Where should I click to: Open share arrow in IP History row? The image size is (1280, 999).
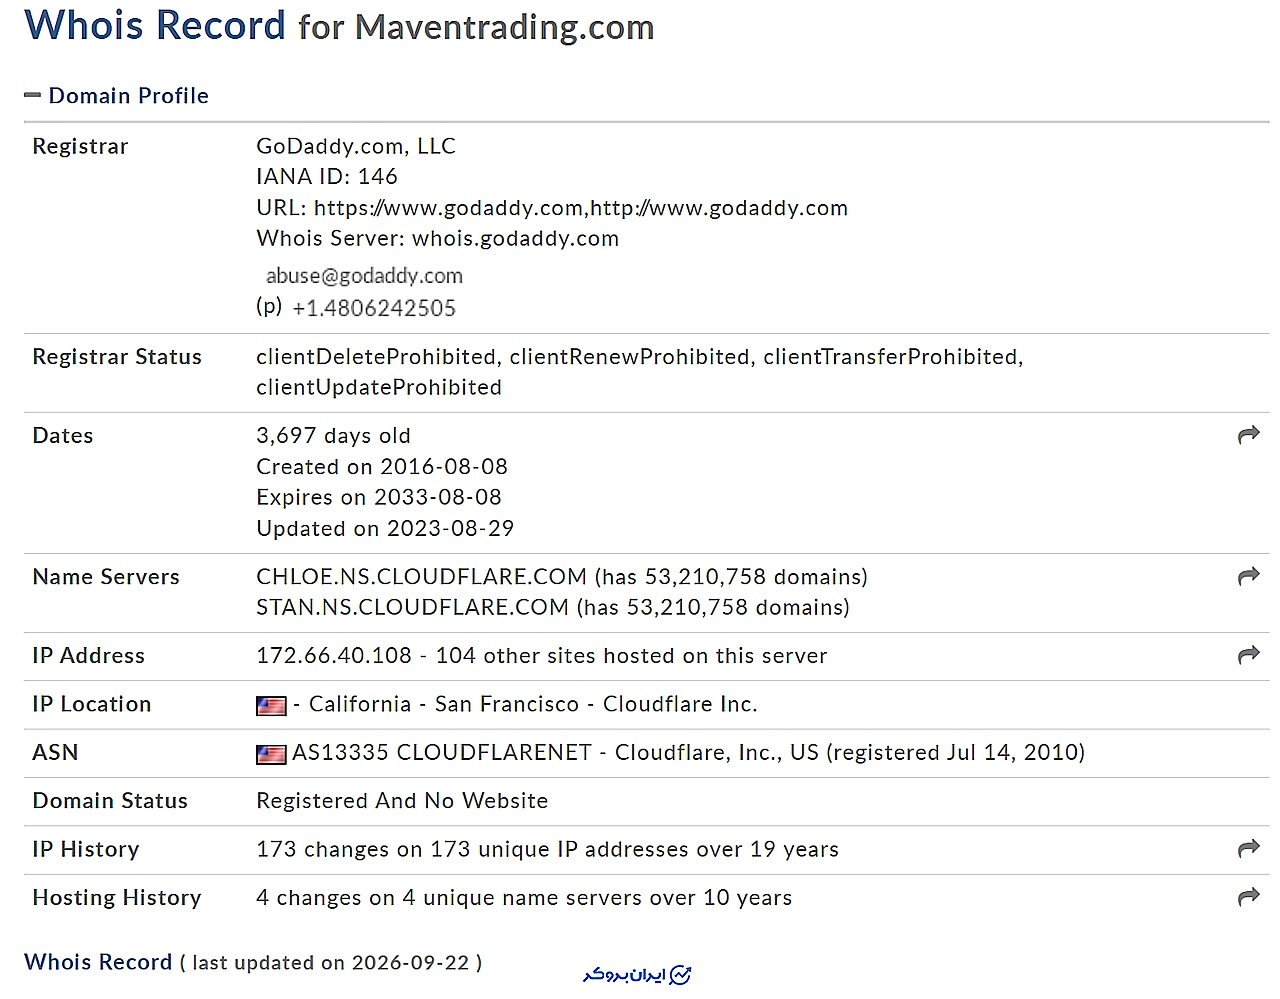point(1248,849)
